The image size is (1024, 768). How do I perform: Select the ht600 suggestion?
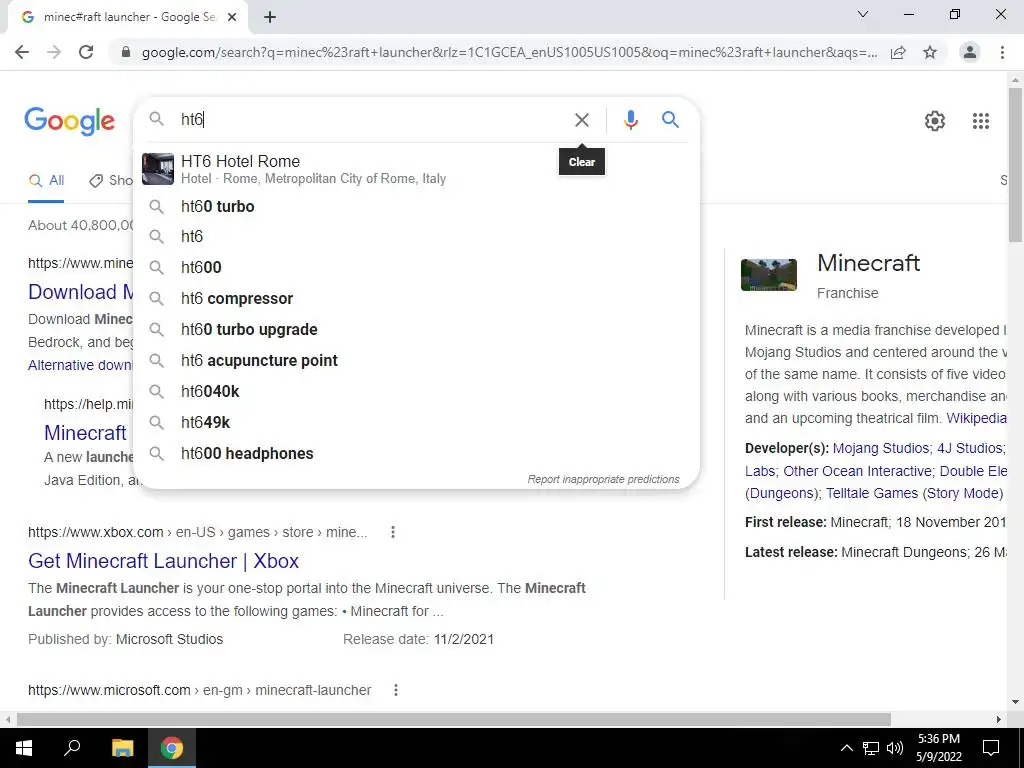coord(416,267)
